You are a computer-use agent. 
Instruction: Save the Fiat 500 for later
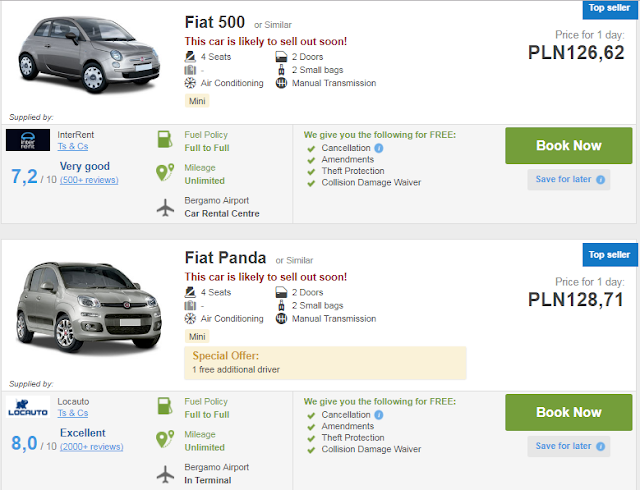563,180
